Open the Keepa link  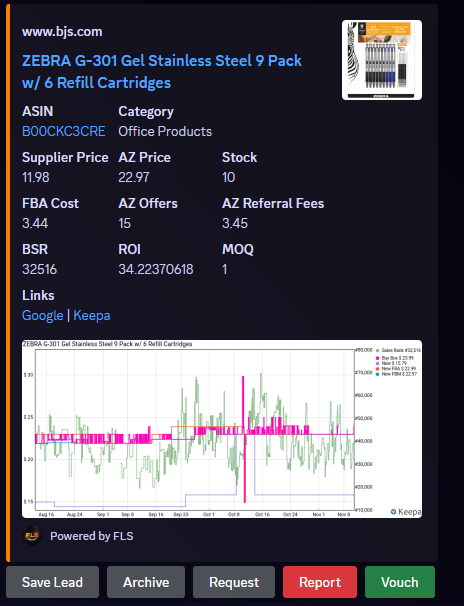click(92, 315)
